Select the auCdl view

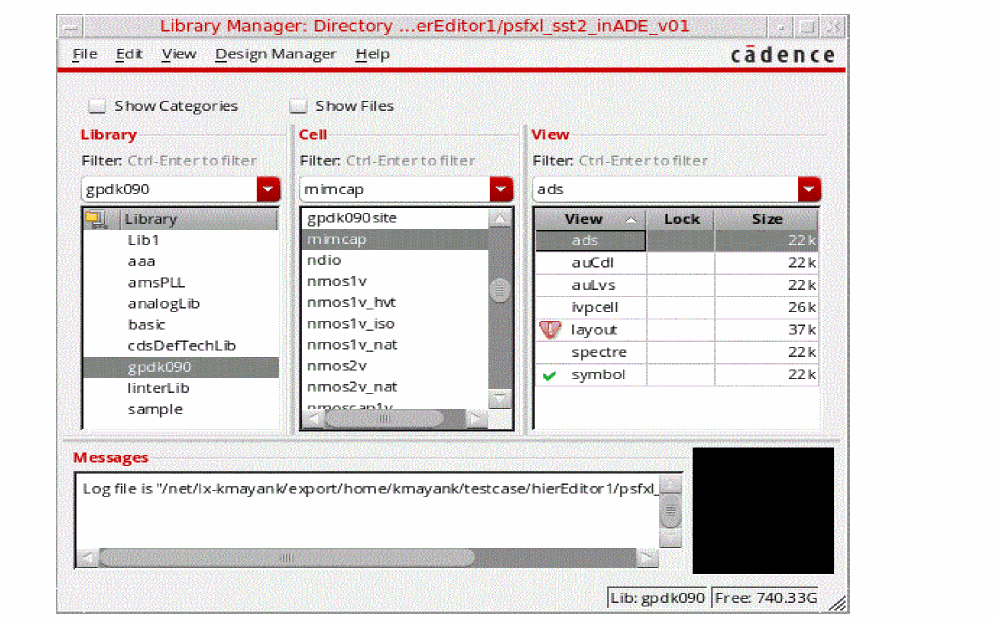(676, 262)
